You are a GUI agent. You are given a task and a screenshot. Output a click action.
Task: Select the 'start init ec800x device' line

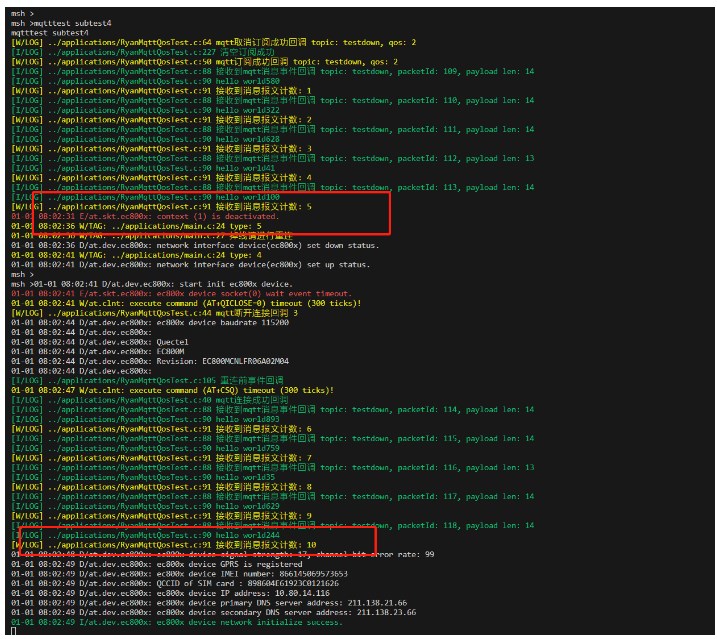coord(152,284)
